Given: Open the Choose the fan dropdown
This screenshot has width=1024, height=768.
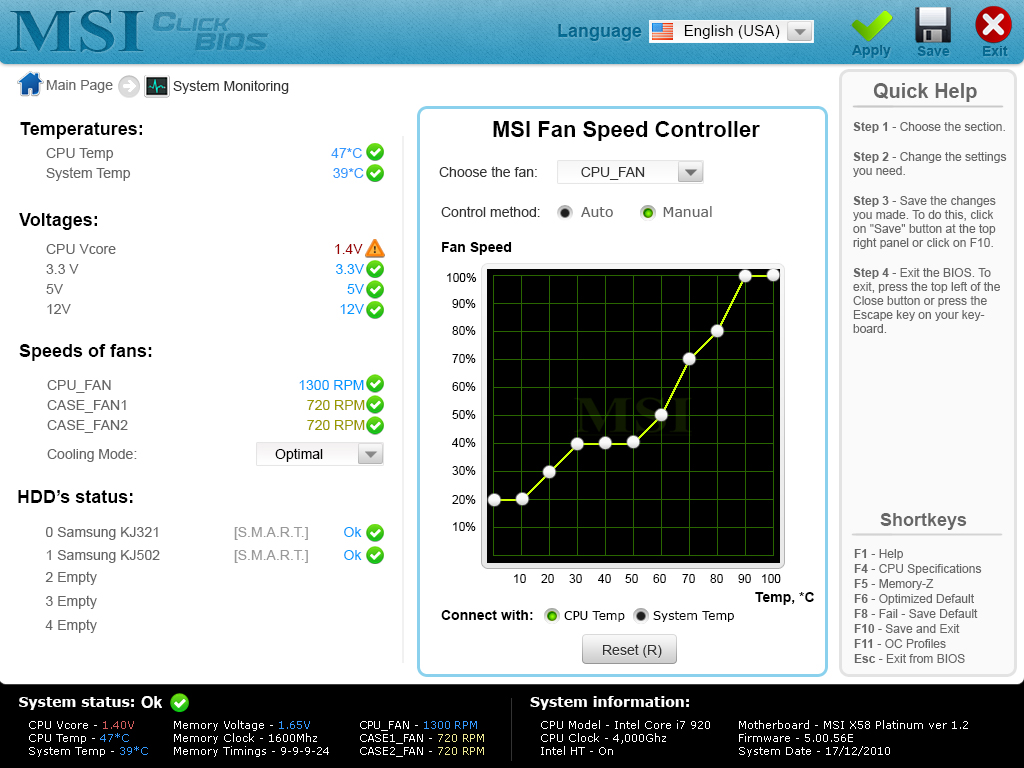Looking at the screenshot, I should pyautogui.click(x=630, y=172).
